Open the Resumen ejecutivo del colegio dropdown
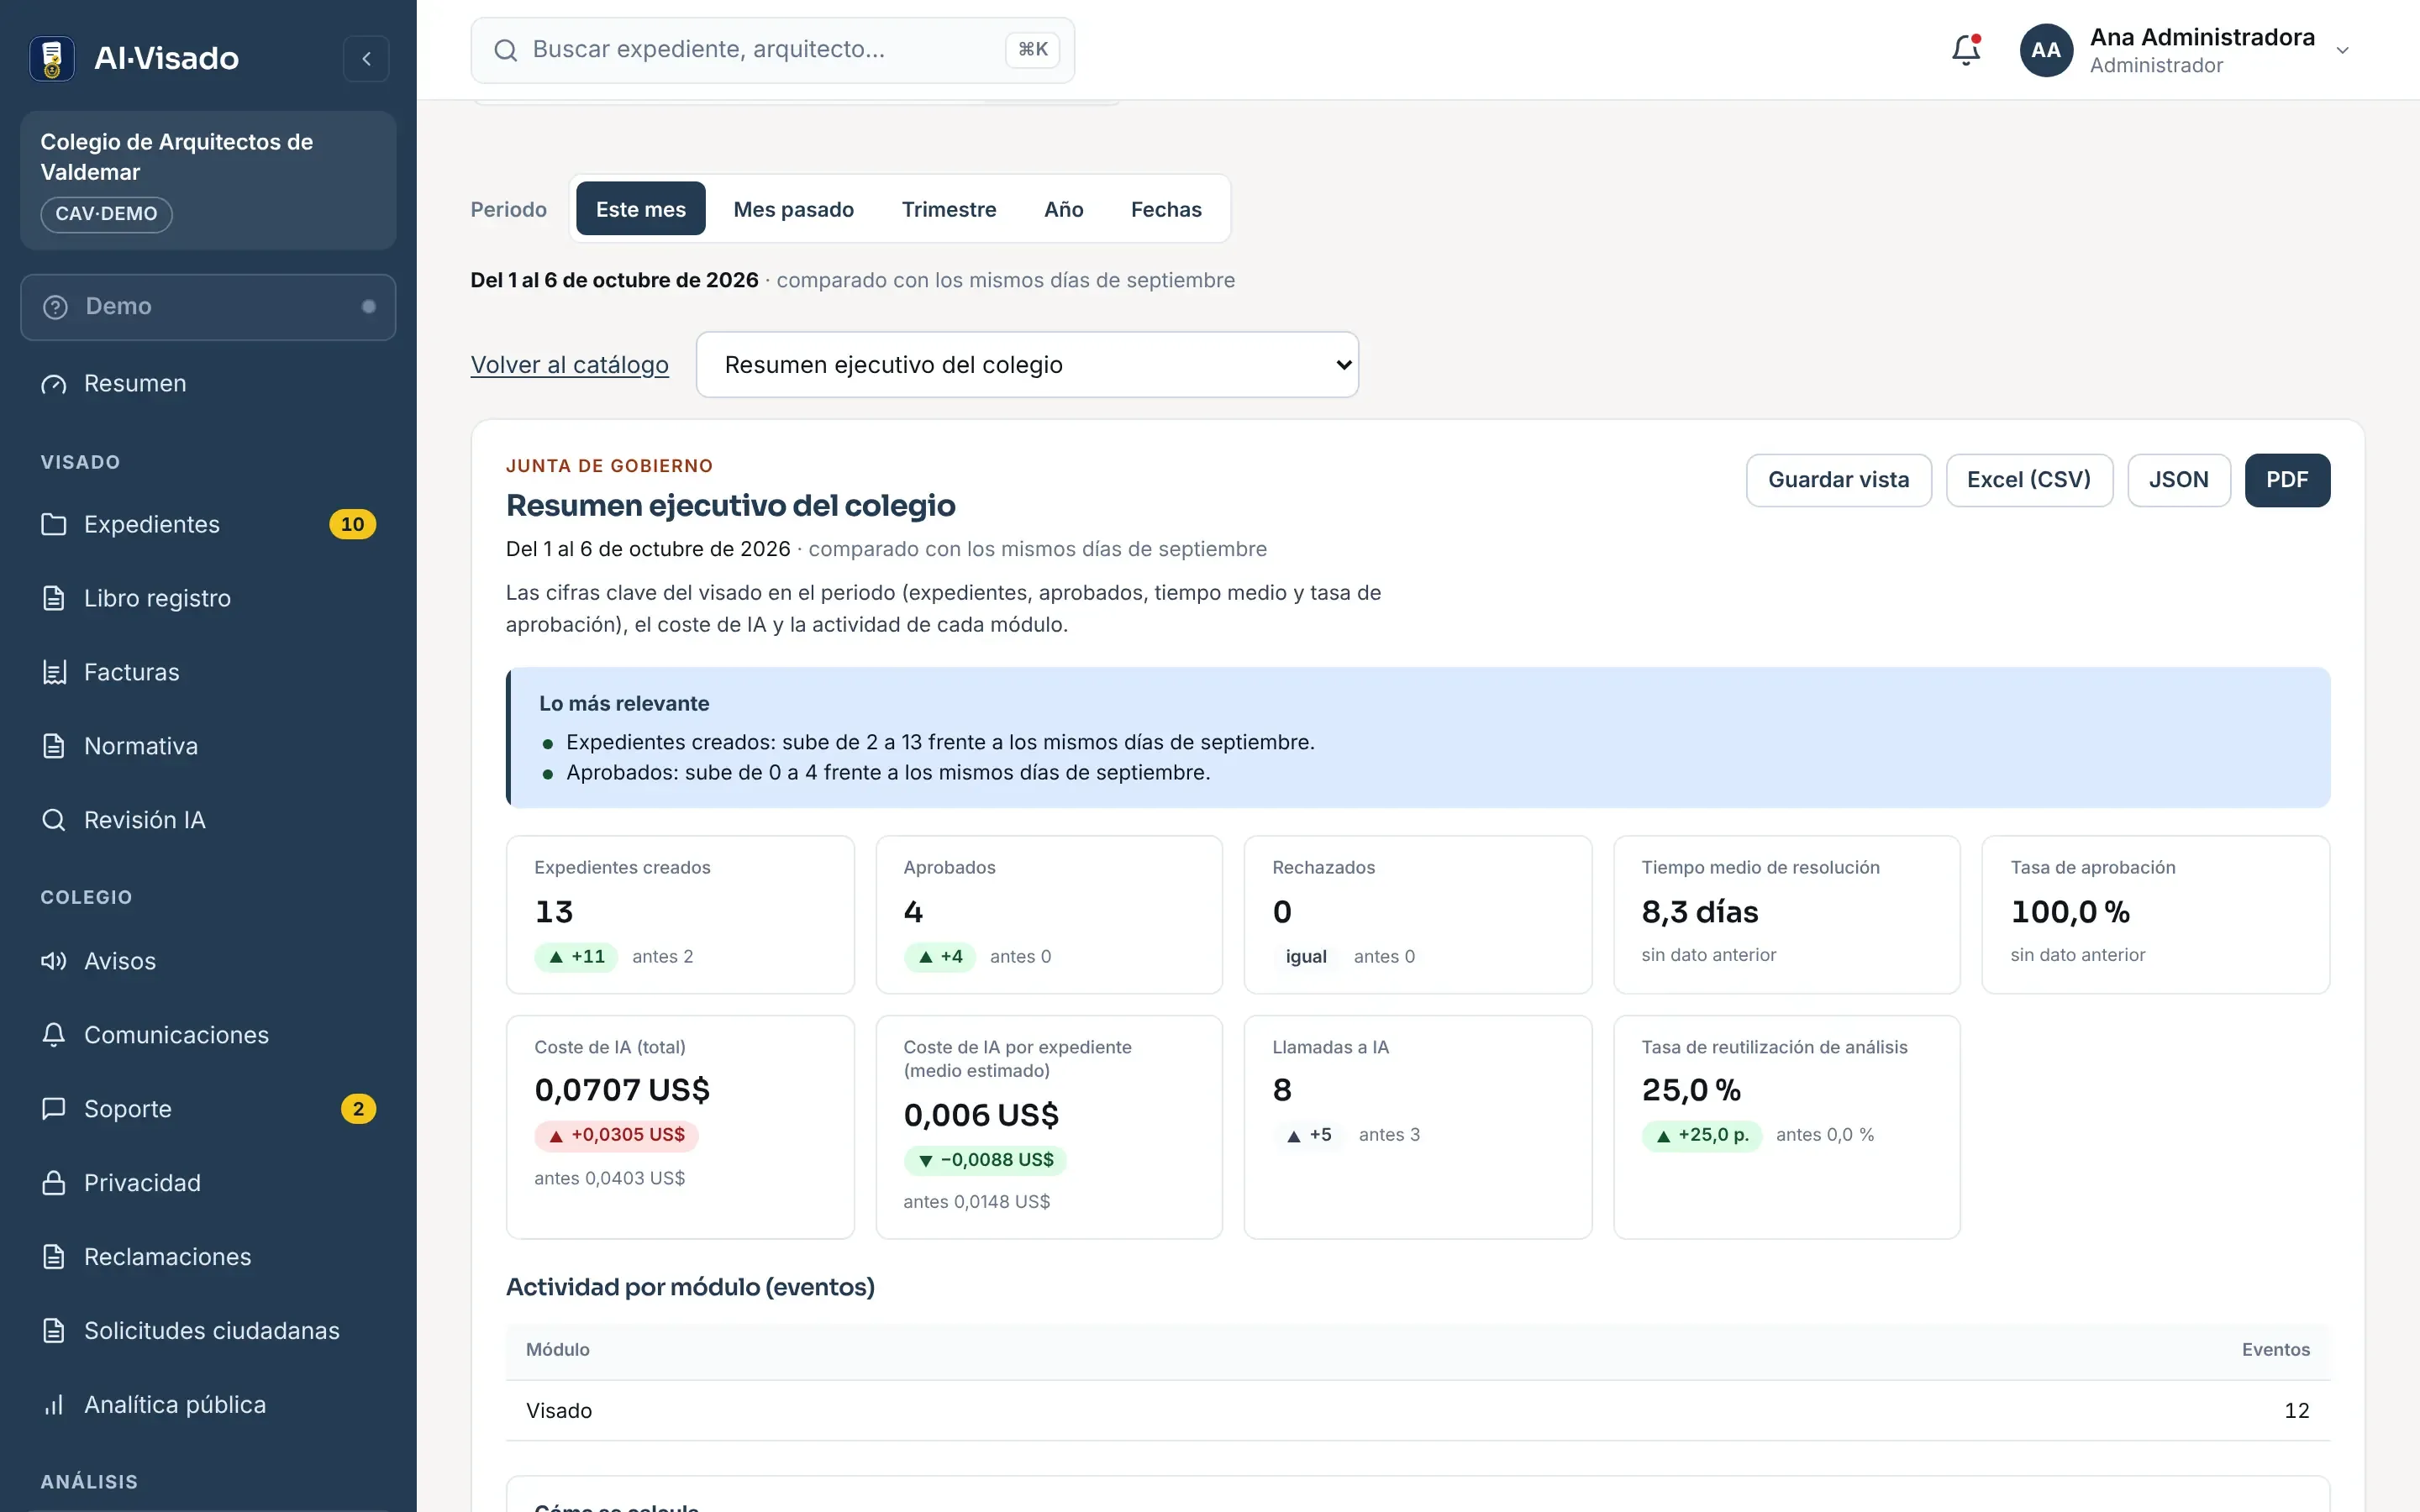Viewport: 2420px width, 1512px height. pos(1027,365)
